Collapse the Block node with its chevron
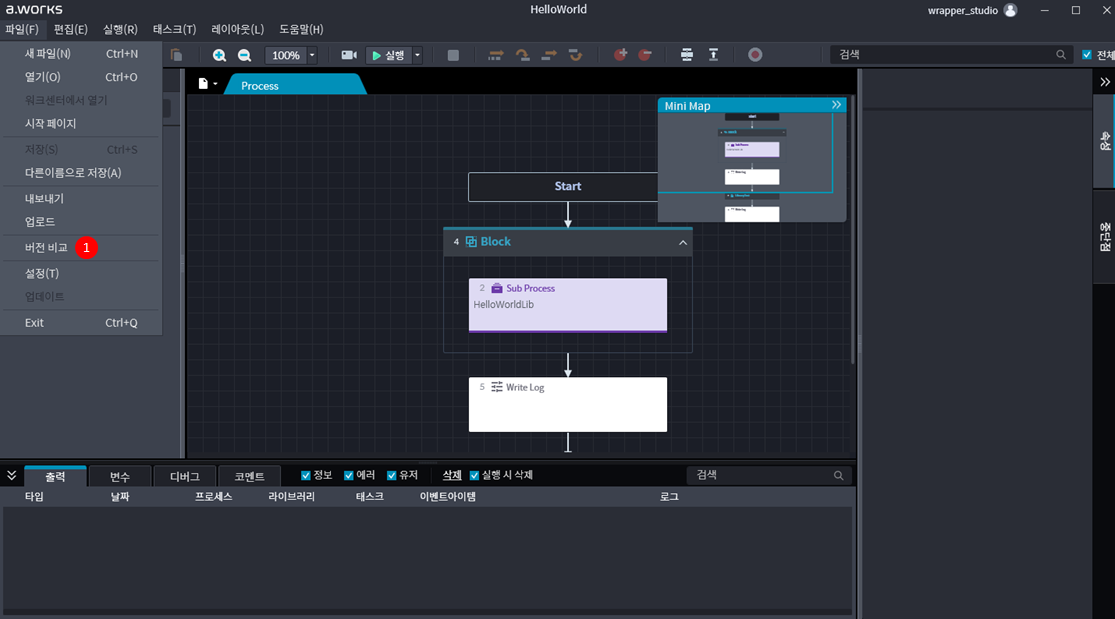Viewport: 1115px width, 619px height. (x=683, y=242)
